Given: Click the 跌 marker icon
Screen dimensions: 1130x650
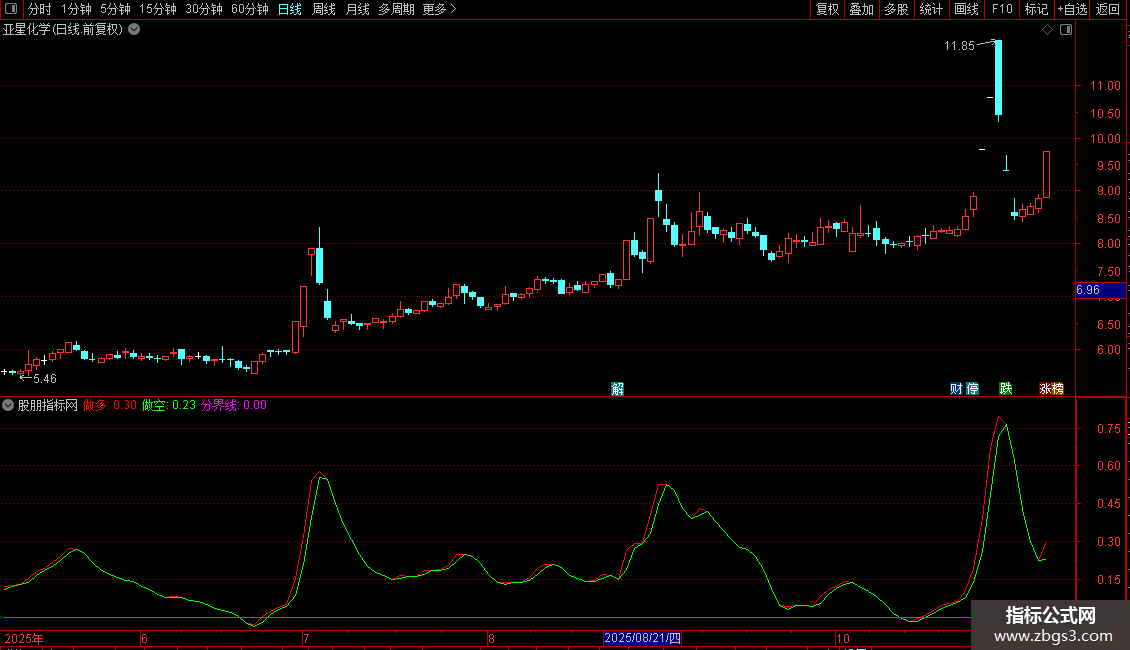Looking at the screenshot, I should pyautogui.click(x=1006, y=389).
